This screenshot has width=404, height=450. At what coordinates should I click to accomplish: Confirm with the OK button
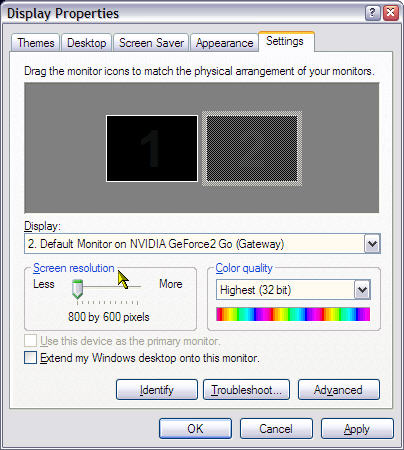(x=195, y=429)
